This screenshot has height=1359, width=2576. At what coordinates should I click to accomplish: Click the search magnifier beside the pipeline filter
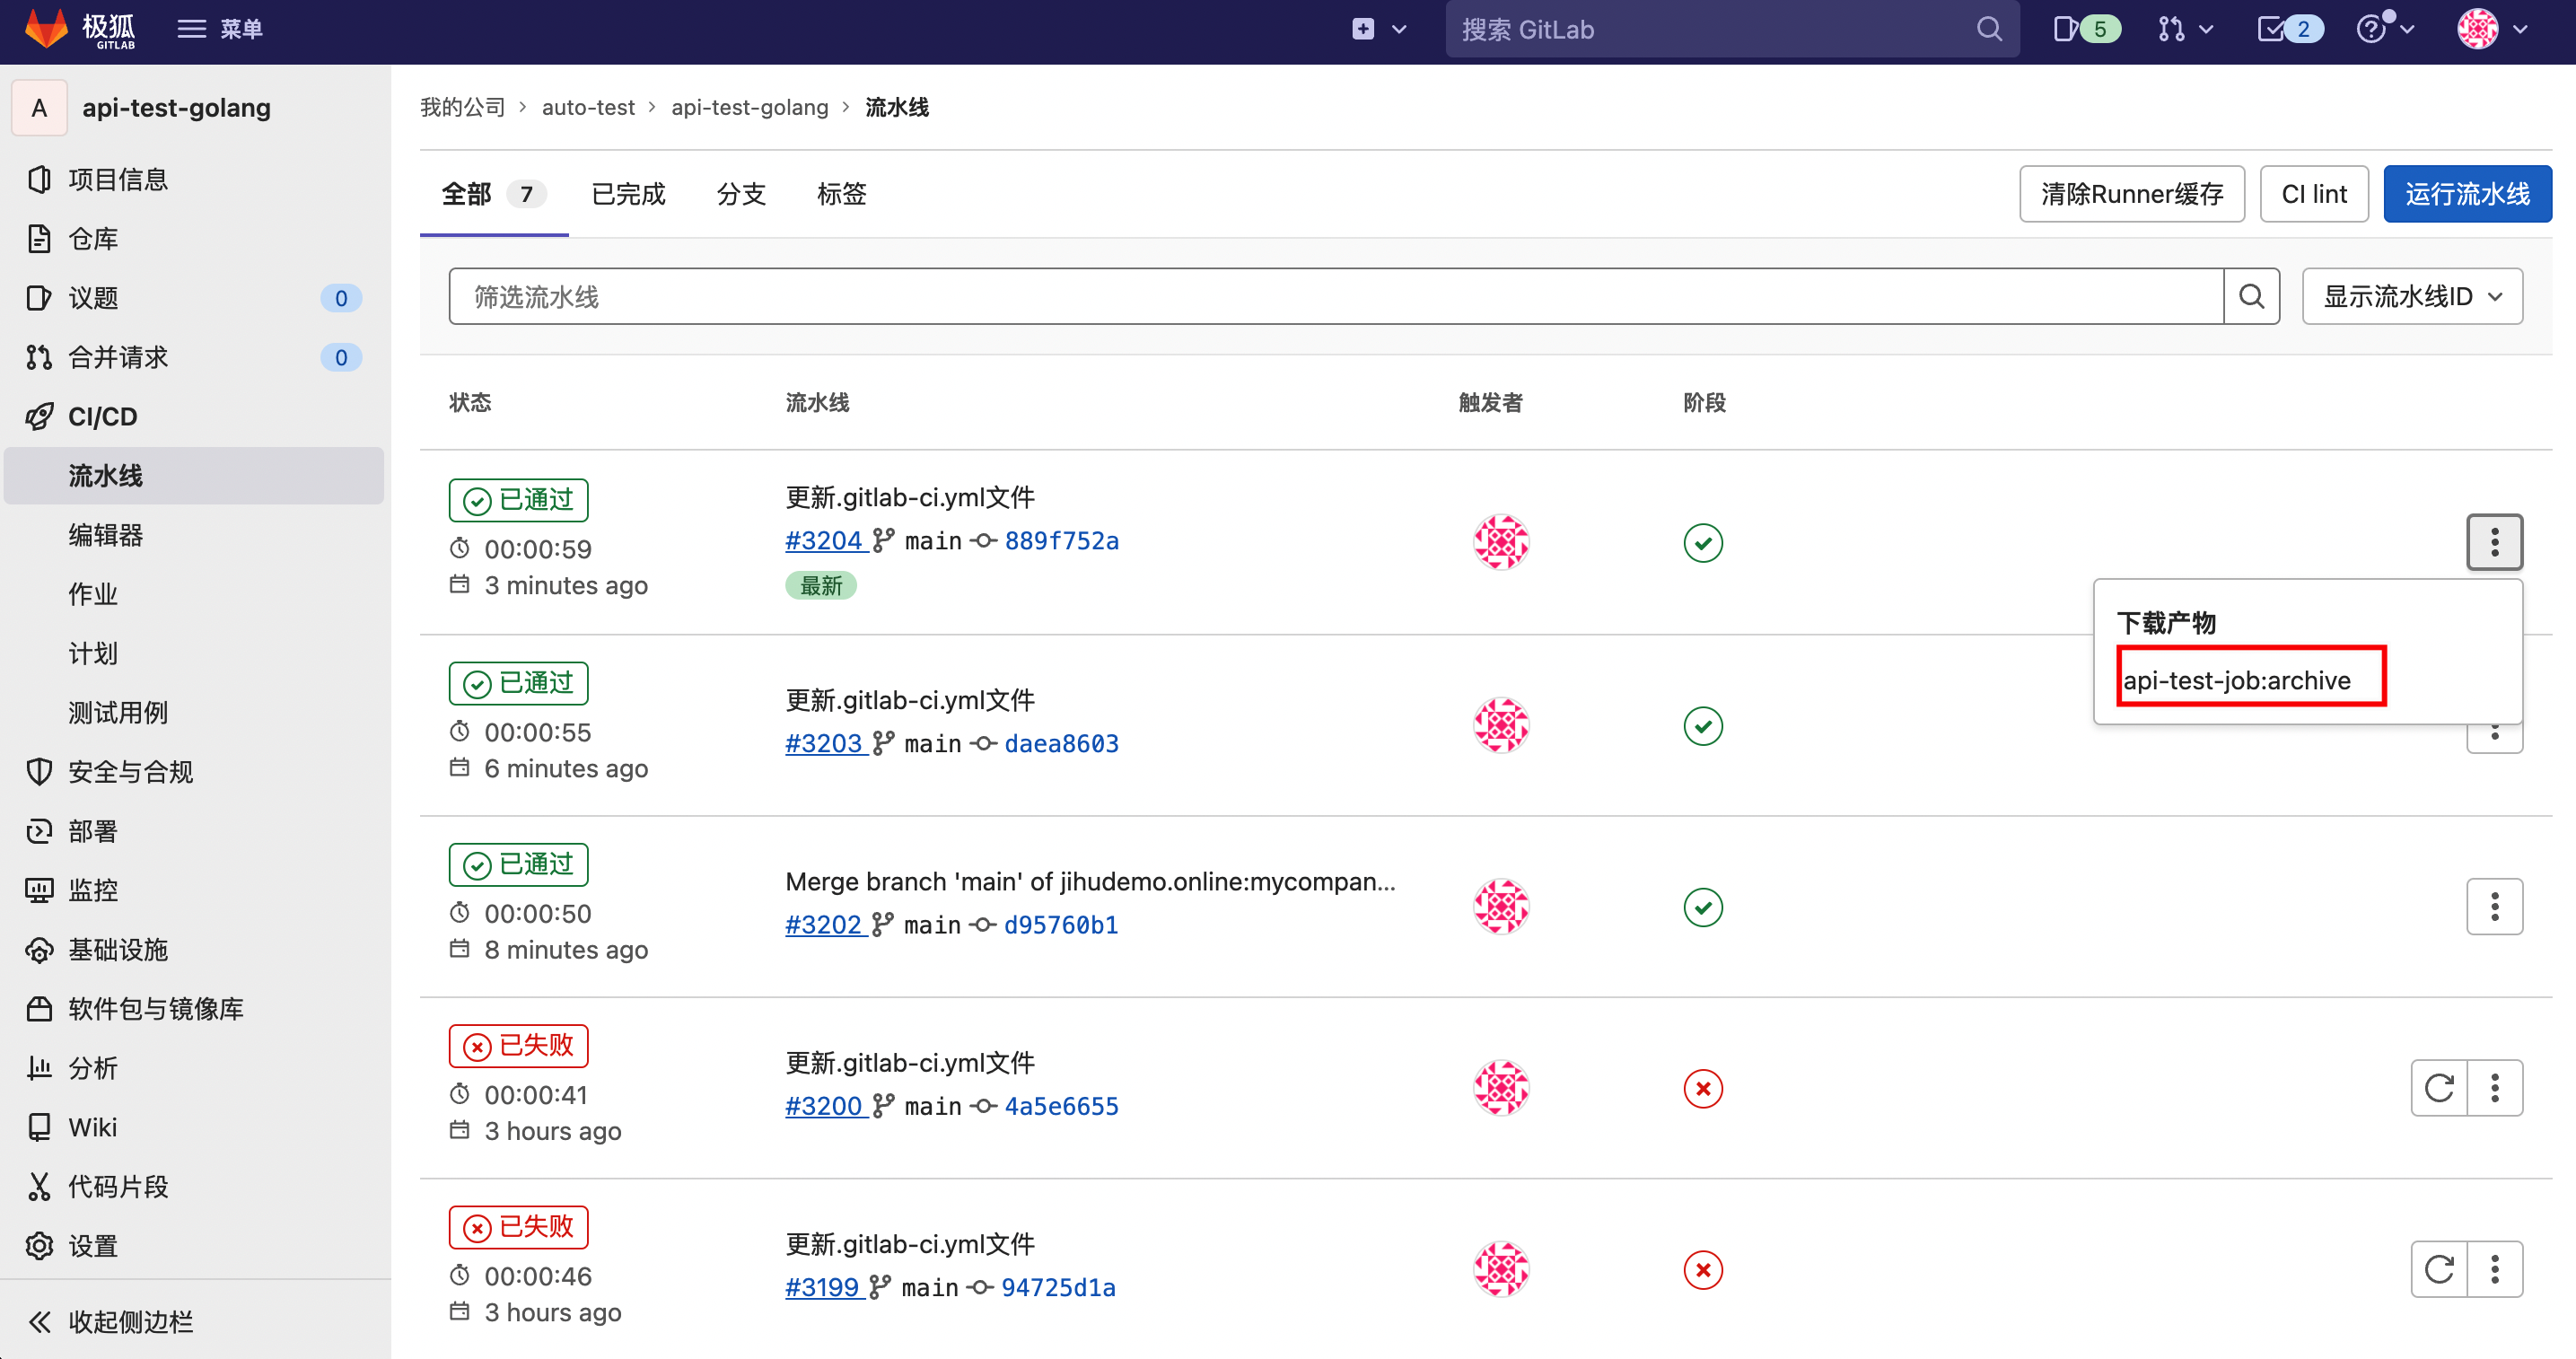click(2251, 297)
